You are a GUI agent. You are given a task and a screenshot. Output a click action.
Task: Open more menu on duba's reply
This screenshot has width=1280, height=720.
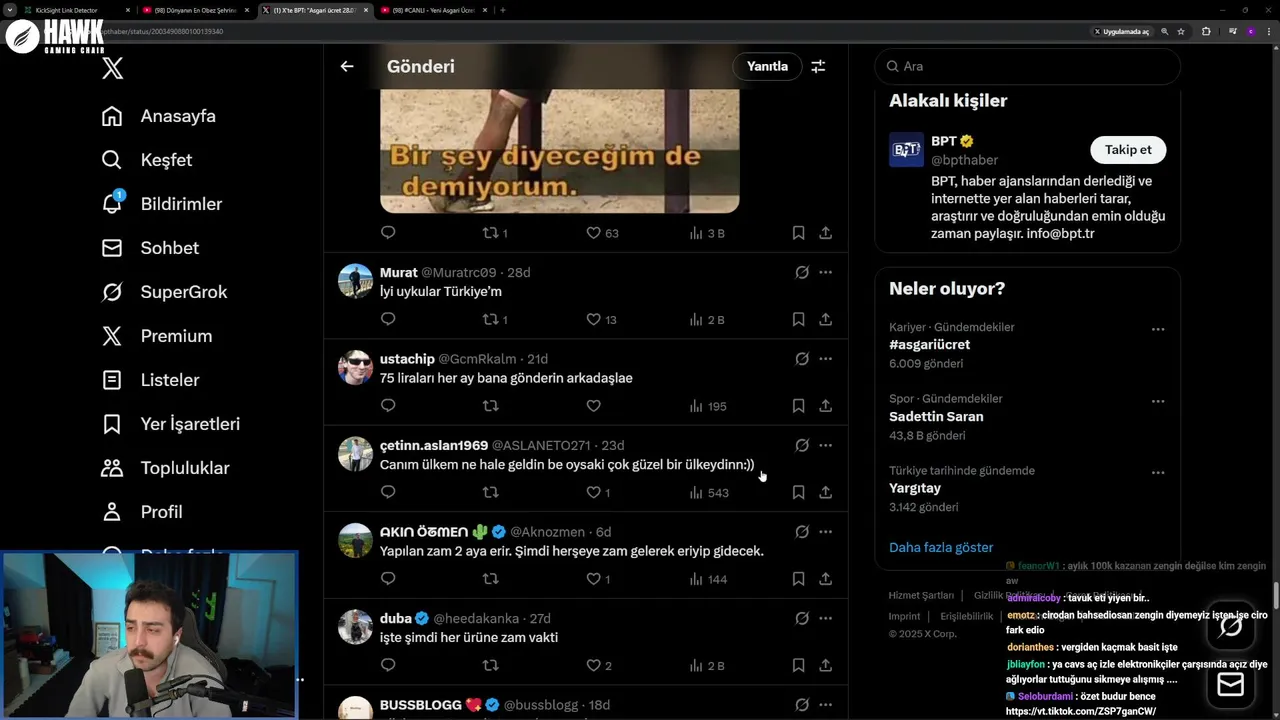click(x=825, y=618)
